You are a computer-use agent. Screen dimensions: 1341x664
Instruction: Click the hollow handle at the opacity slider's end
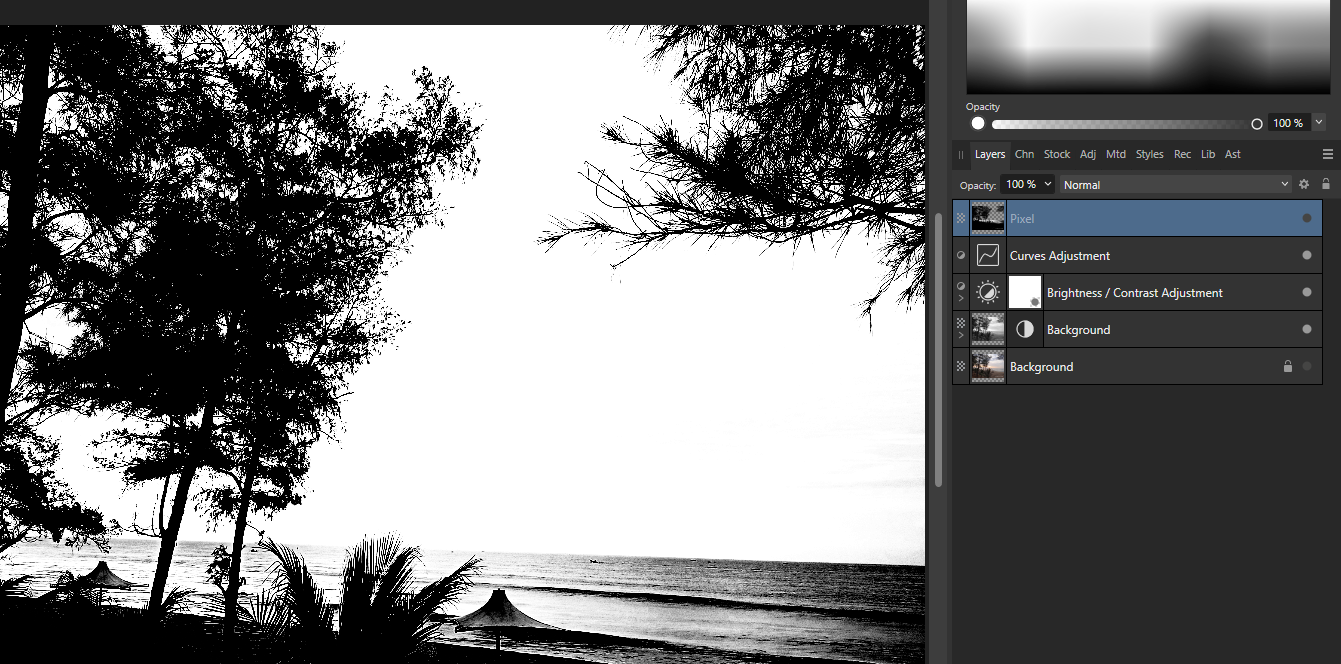coord(1257,123)
